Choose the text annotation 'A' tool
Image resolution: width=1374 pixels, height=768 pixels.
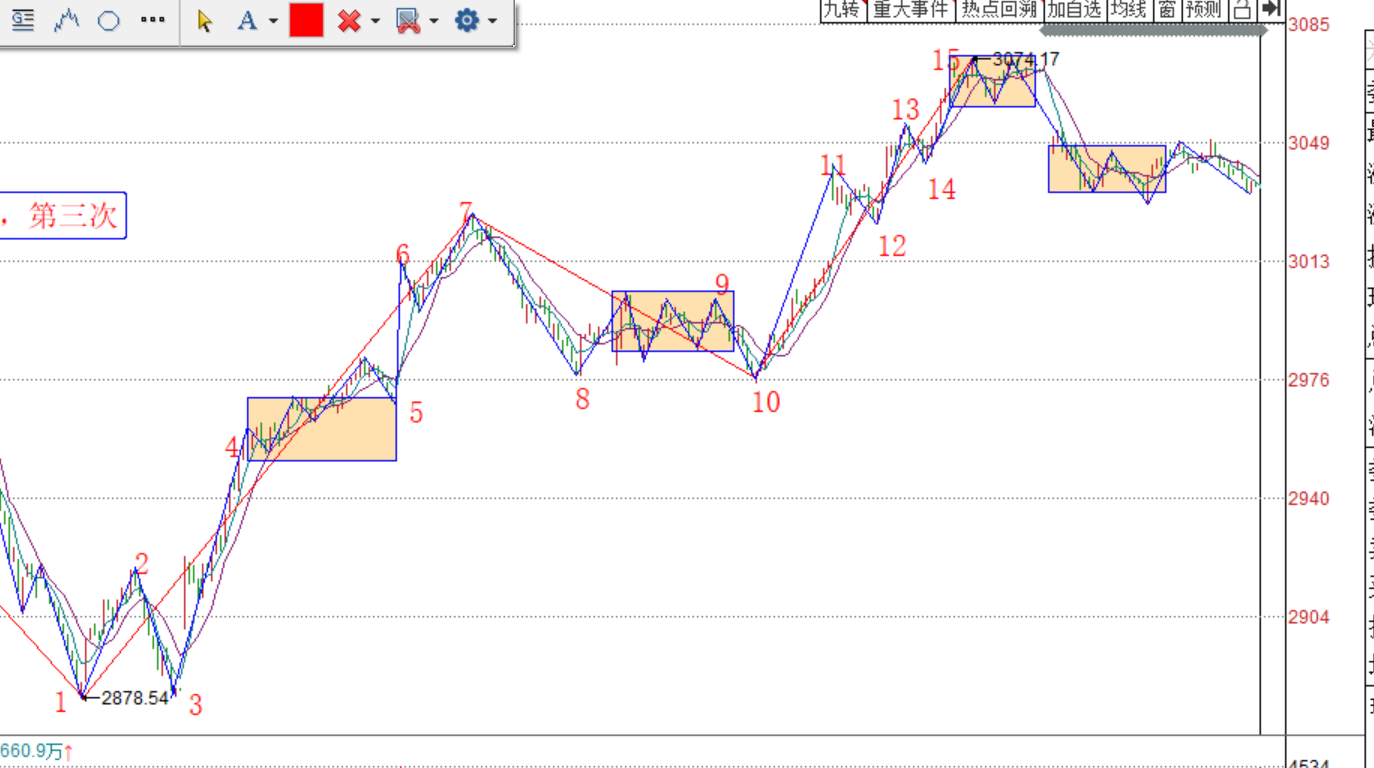click(x=246, y=20)
